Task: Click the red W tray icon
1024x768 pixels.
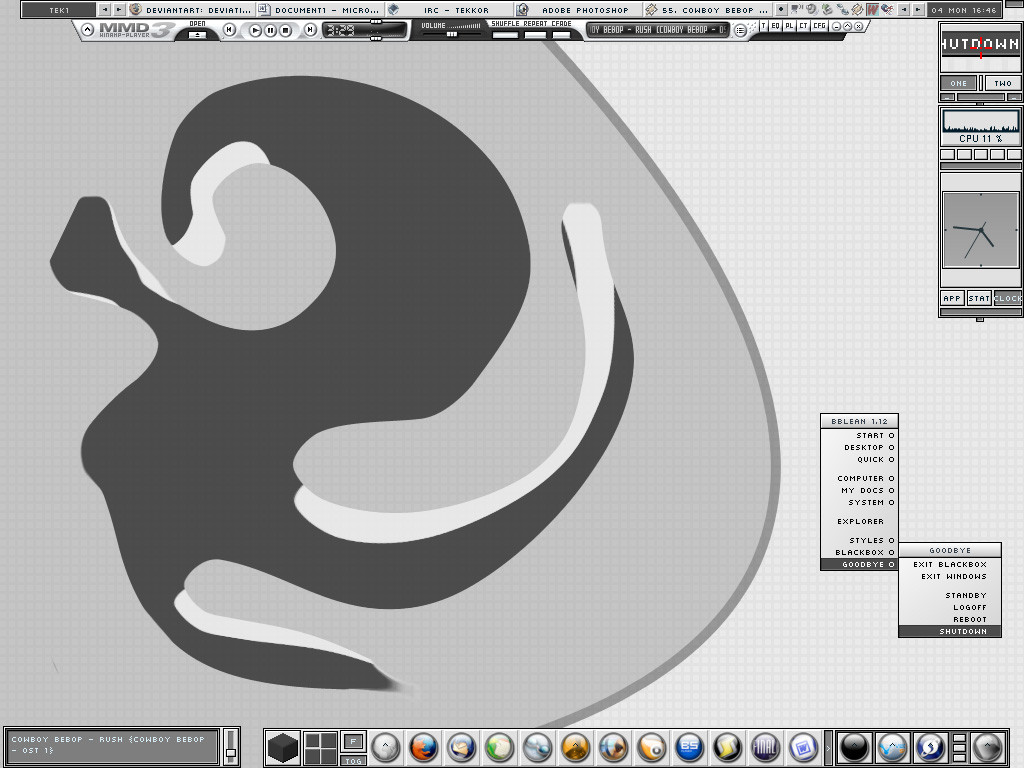Action: [872, 10]
